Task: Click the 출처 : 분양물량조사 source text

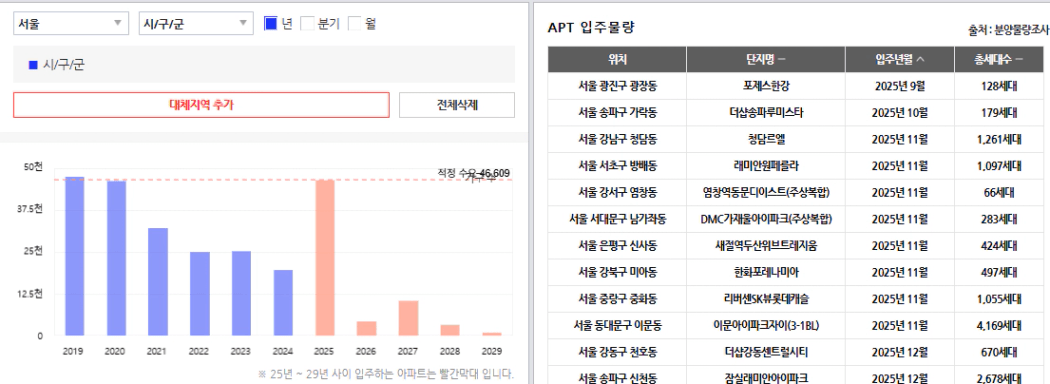Action: click(1008, 30)
